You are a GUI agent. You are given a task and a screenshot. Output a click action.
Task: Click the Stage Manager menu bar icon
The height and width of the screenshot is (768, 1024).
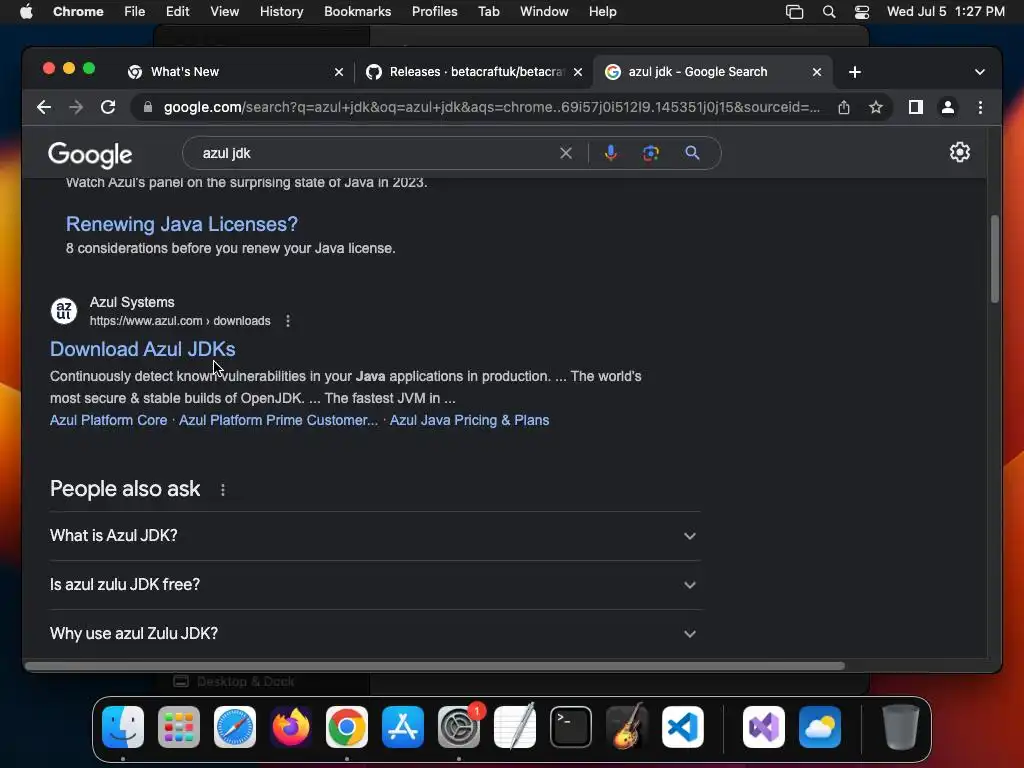[x=794, y=12]
